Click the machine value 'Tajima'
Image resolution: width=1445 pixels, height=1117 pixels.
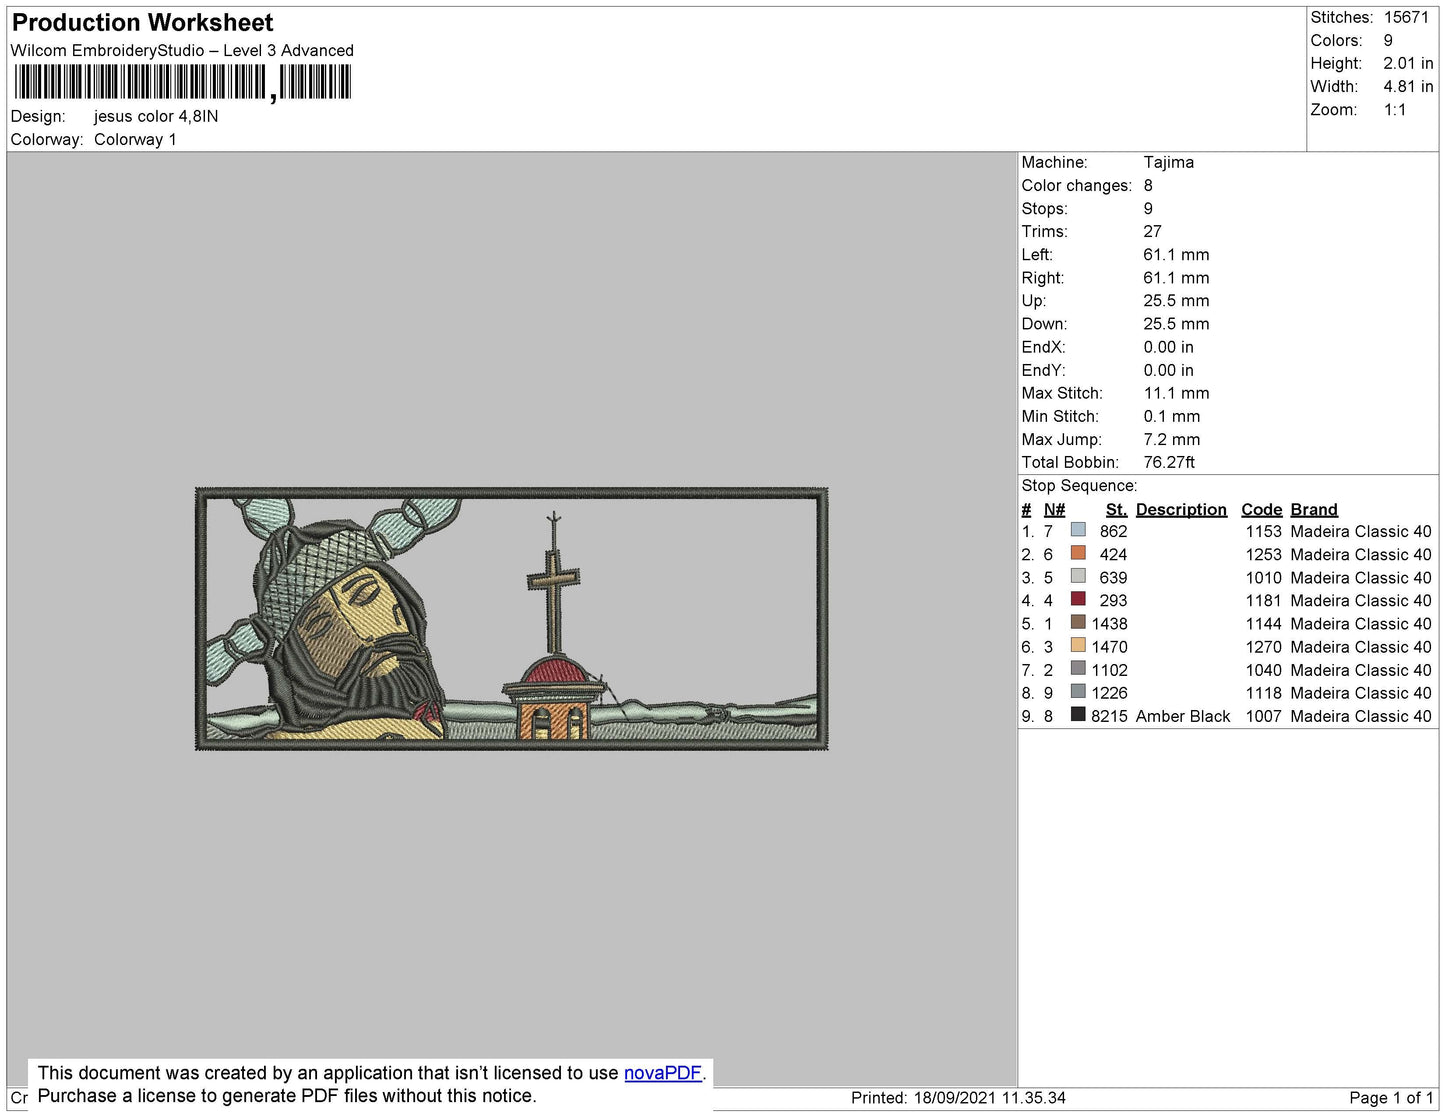[1168, 162]
